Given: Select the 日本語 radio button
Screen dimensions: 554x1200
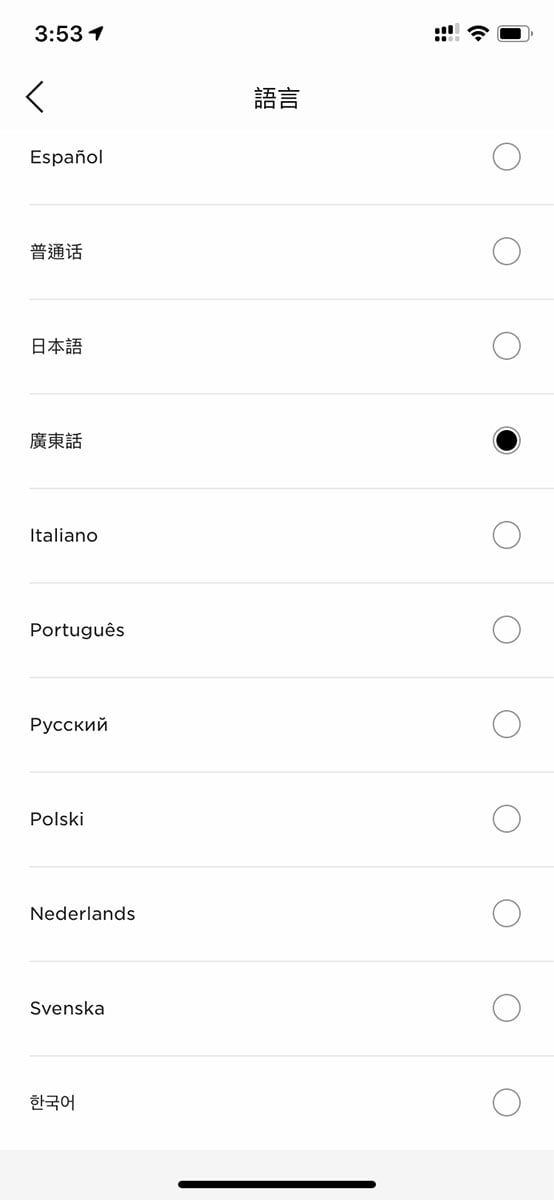Looking at the screenshot, I should (x=507, y=346).
